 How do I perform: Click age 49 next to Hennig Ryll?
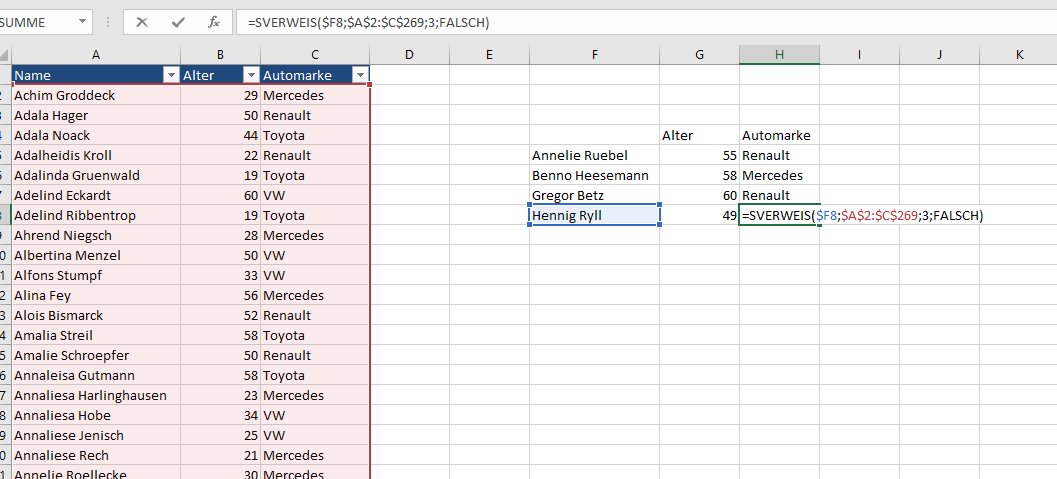coord(699,215)
